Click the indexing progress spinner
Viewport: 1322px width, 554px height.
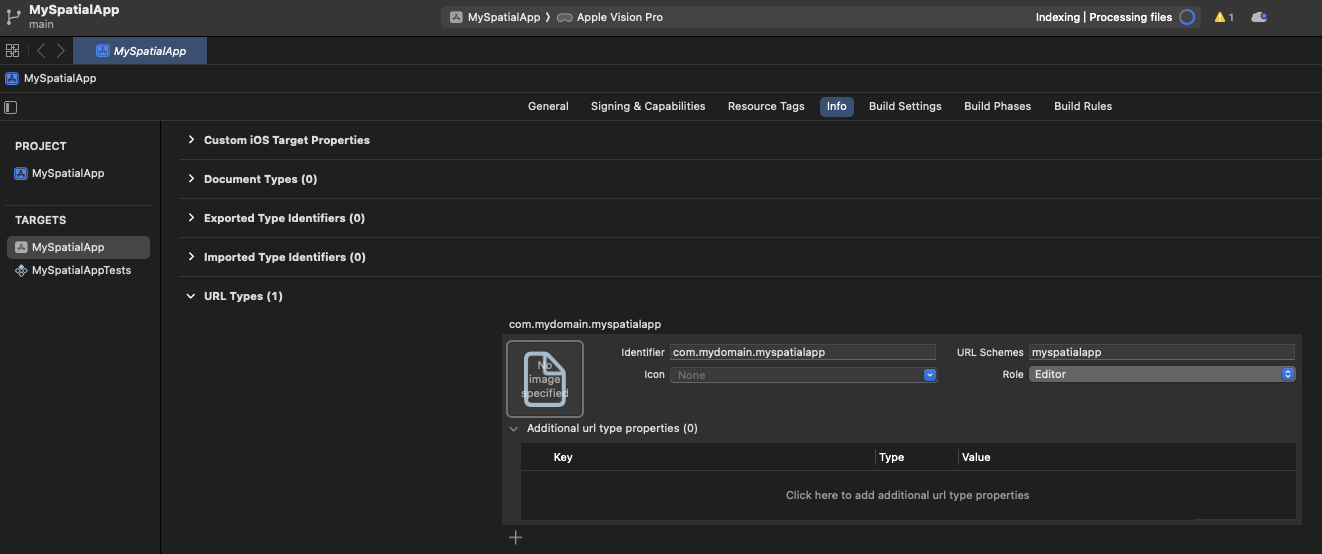pos(1187,17)
